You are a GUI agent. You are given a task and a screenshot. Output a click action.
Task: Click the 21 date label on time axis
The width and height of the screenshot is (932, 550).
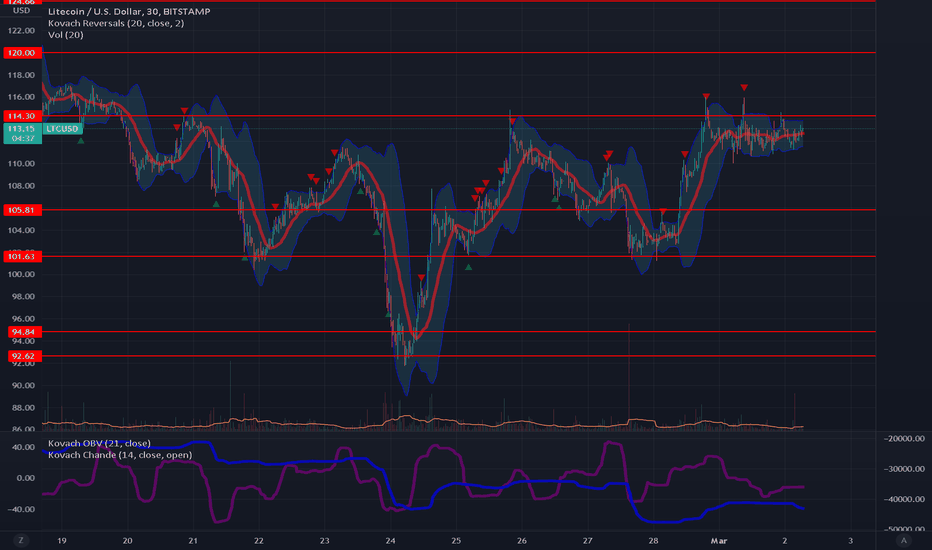pyautogui.click(x=193, y=540)
